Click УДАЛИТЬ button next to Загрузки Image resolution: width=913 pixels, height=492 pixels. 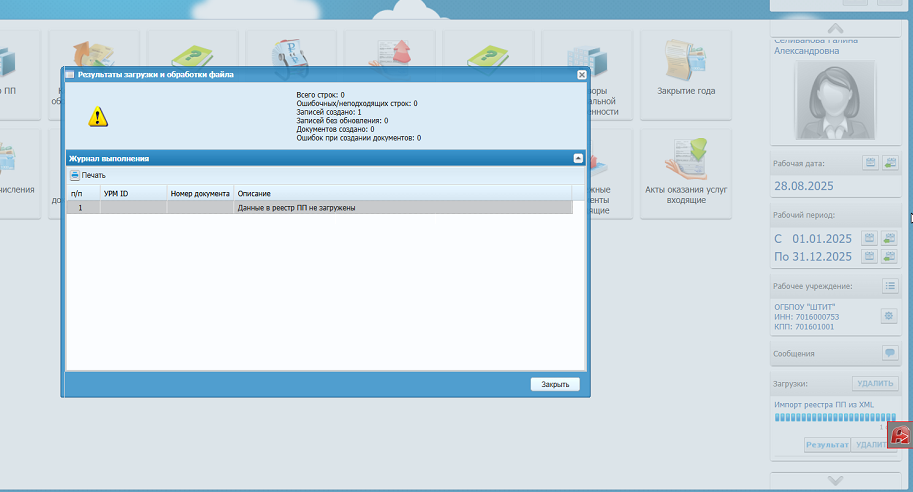point(875,383)
